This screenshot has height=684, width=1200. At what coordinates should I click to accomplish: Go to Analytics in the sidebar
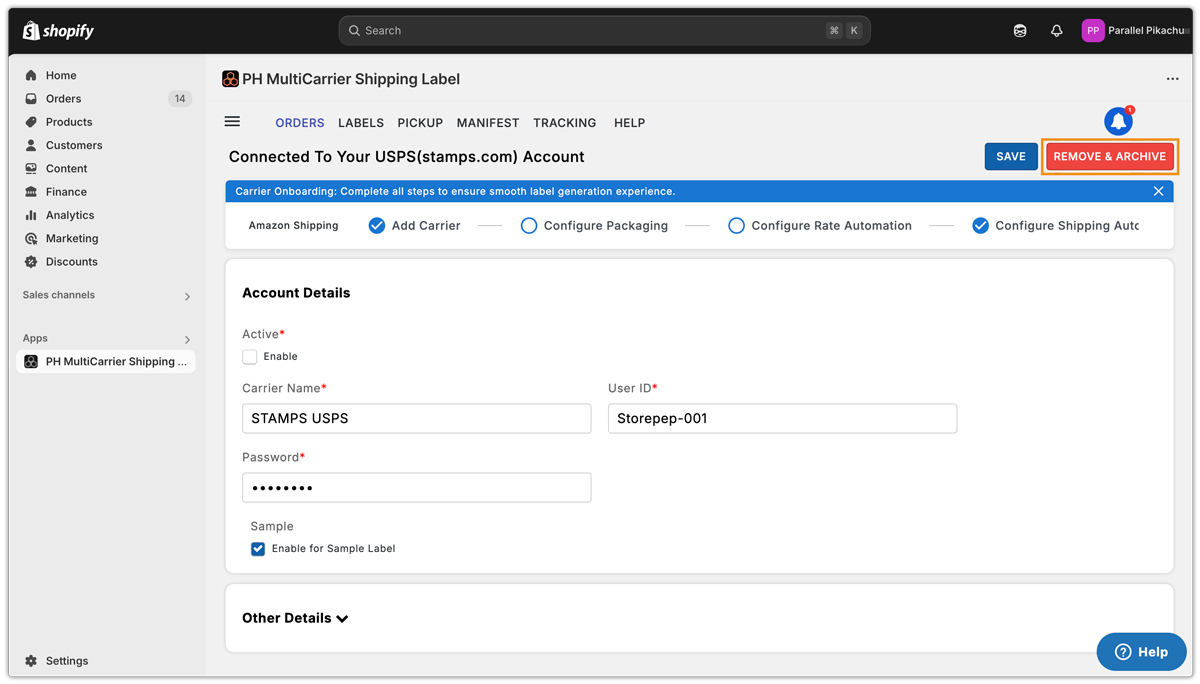pos(69,215)
